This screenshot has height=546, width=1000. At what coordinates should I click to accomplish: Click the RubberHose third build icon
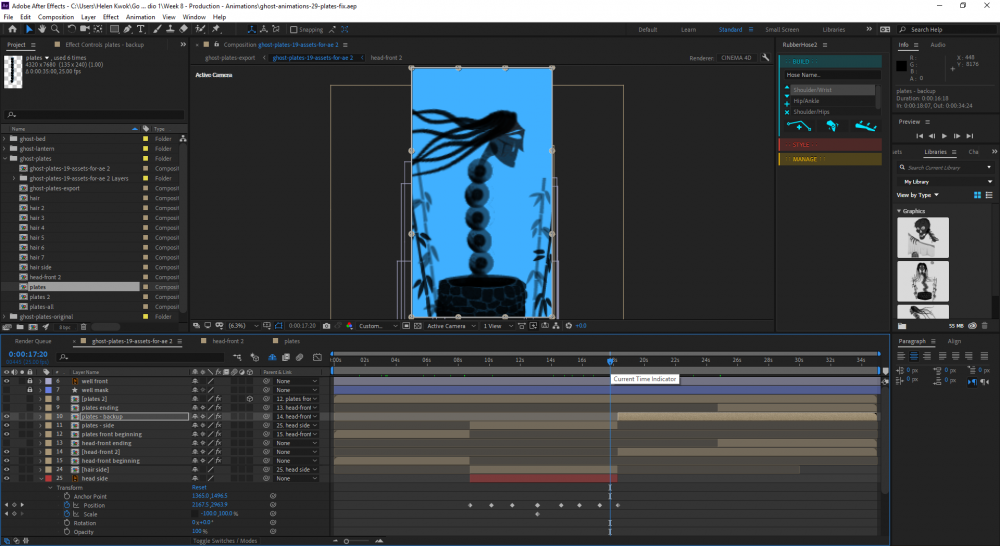(x=865, y=126)
